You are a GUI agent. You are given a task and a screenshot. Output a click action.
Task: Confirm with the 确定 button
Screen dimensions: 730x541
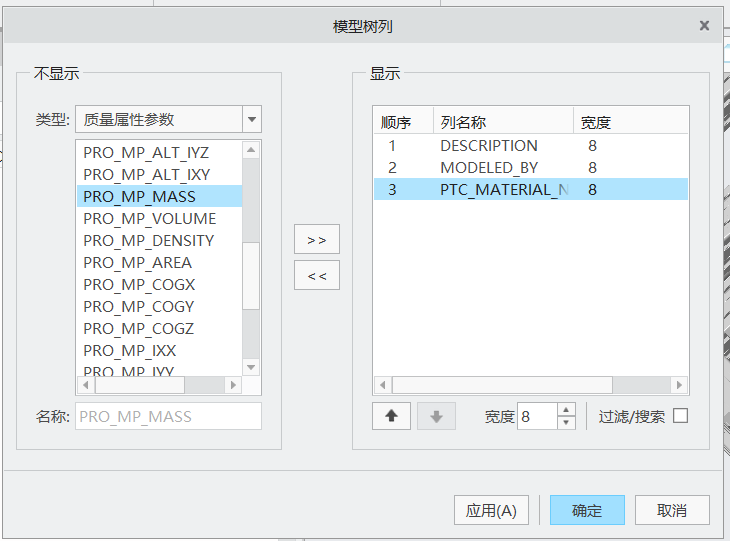coord(587,510)
